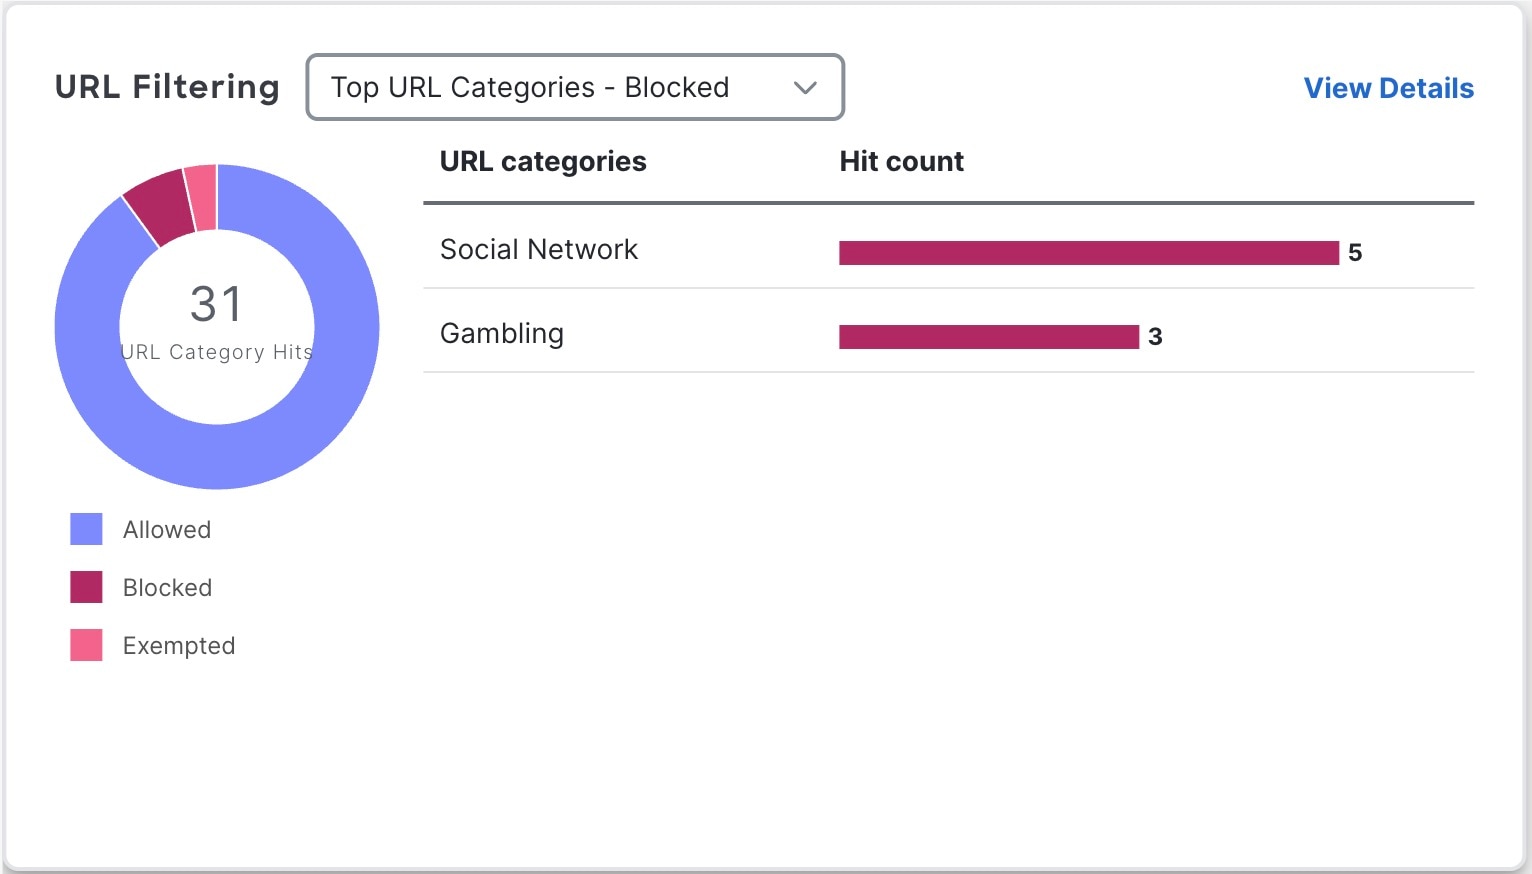Click the Hit count column header
The width and height of the screenshot is (1532, 874).
pyautogui.click(x=901, y=162)
